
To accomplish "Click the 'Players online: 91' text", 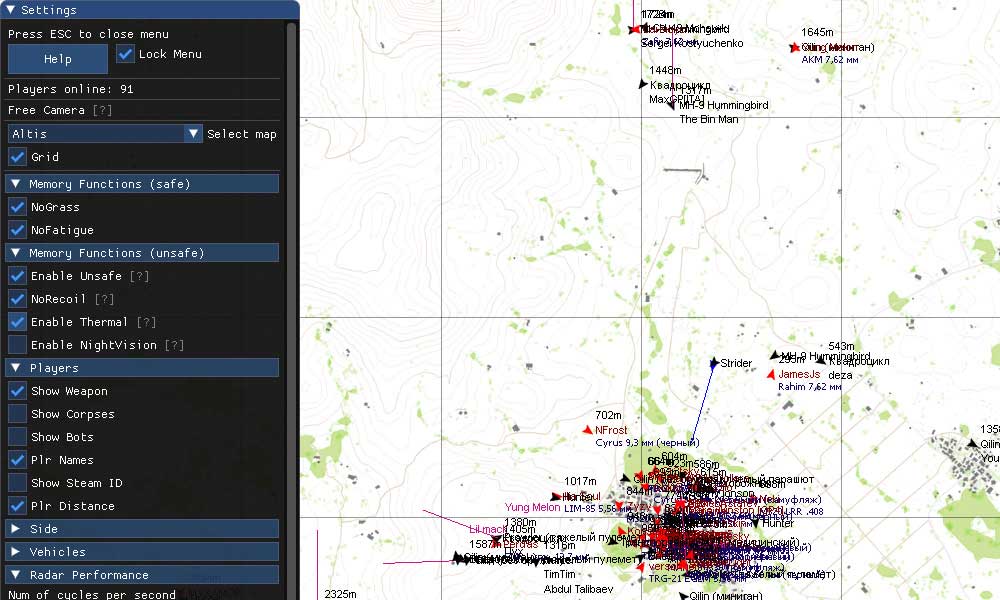I will coord(71,89).
